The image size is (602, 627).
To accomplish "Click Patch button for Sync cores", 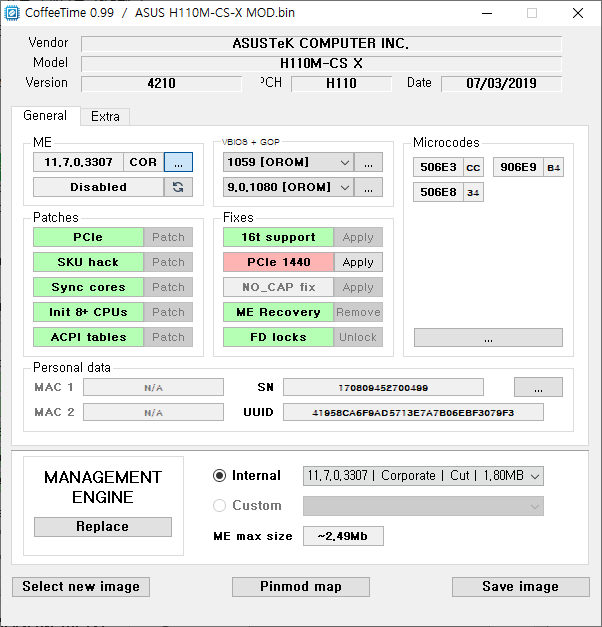I will click(168, 287).
